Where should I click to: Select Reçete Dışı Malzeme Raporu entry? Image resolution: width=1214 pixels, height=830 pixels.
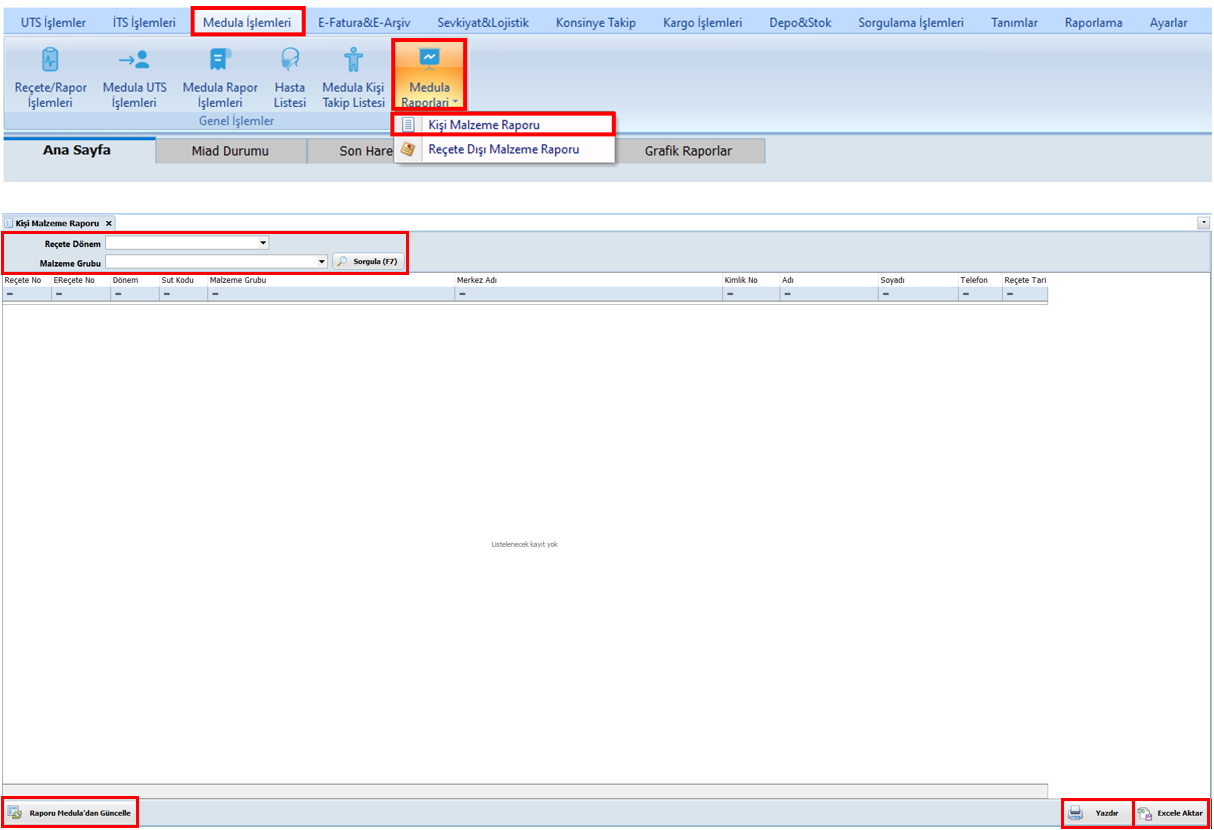pos(503,149)
